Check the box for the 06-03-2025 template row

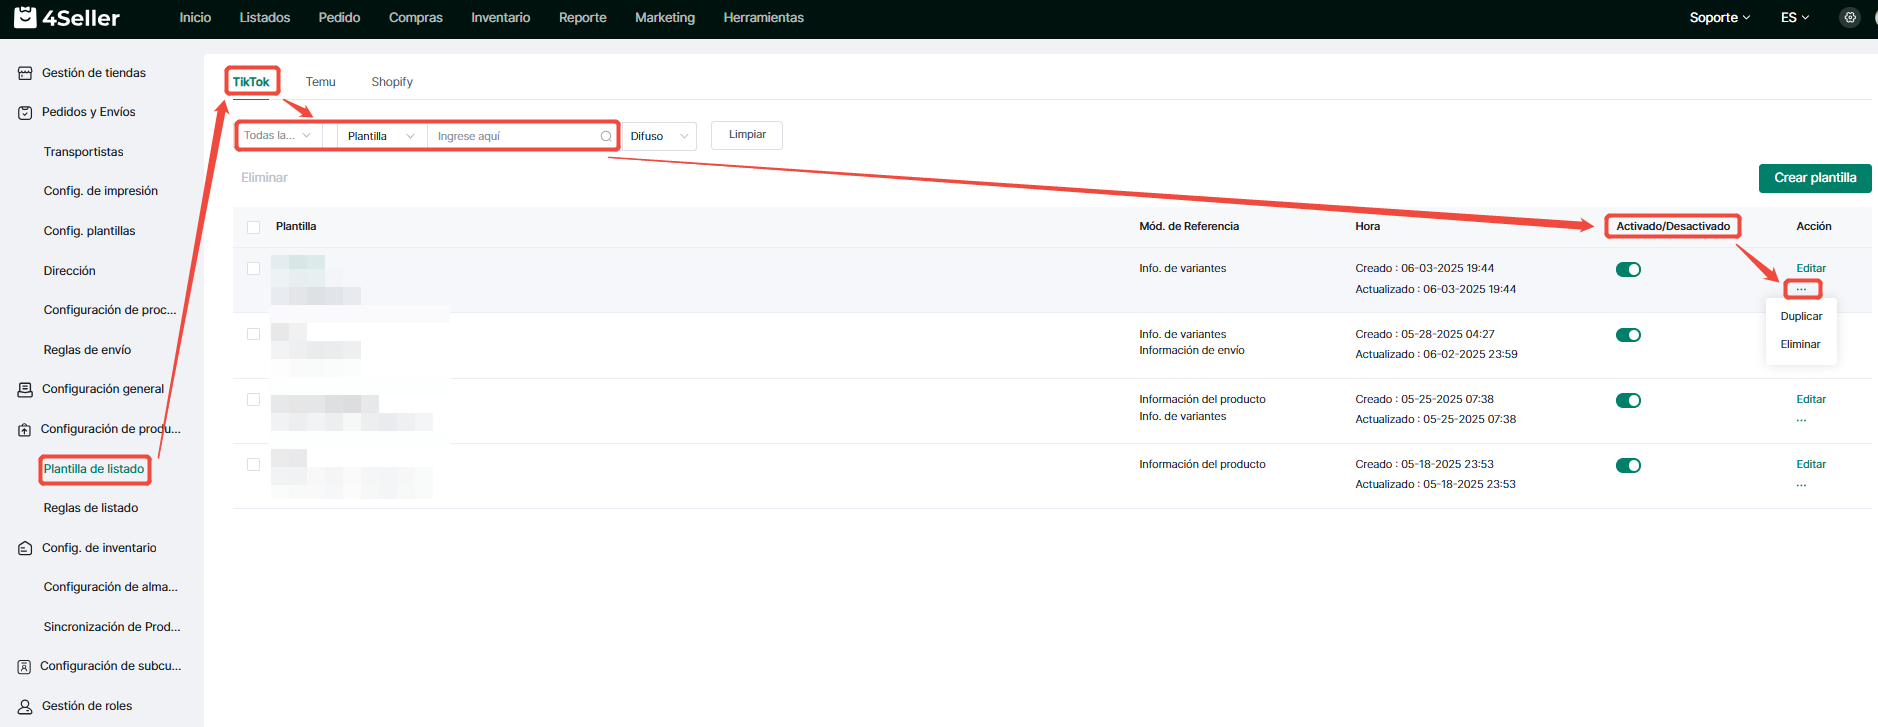[253, 269]
